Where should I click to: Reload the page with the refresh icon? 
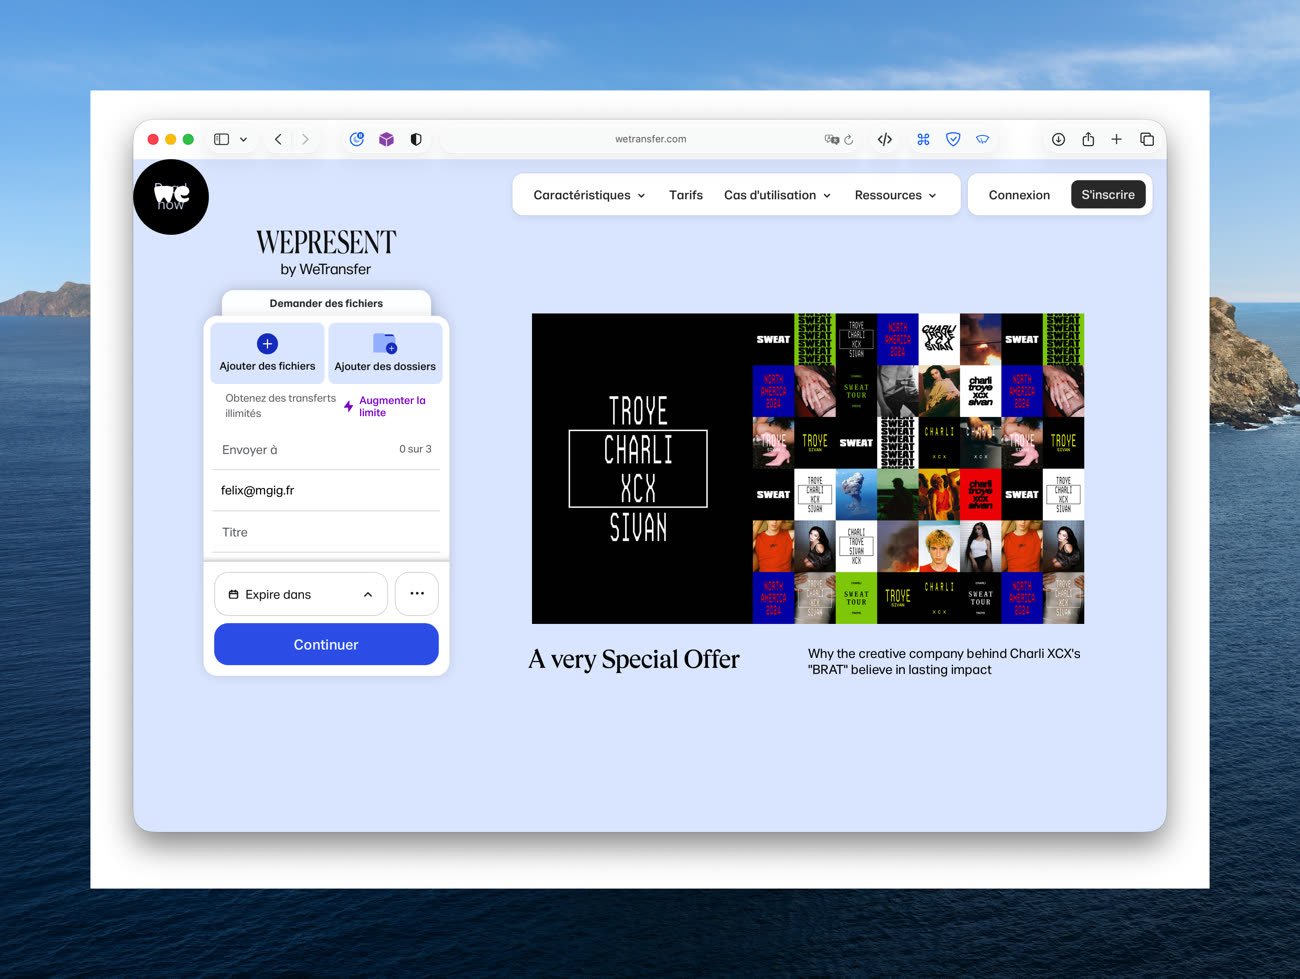tap(848, 139)
